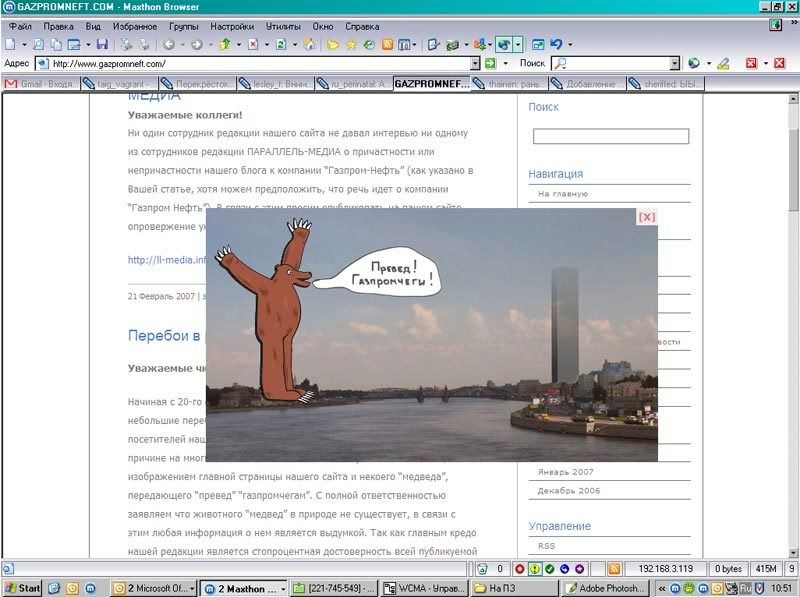This screenshot has width=800, height=597.
Task: Click the RSS link under Управление
Action: pos(546,546)
